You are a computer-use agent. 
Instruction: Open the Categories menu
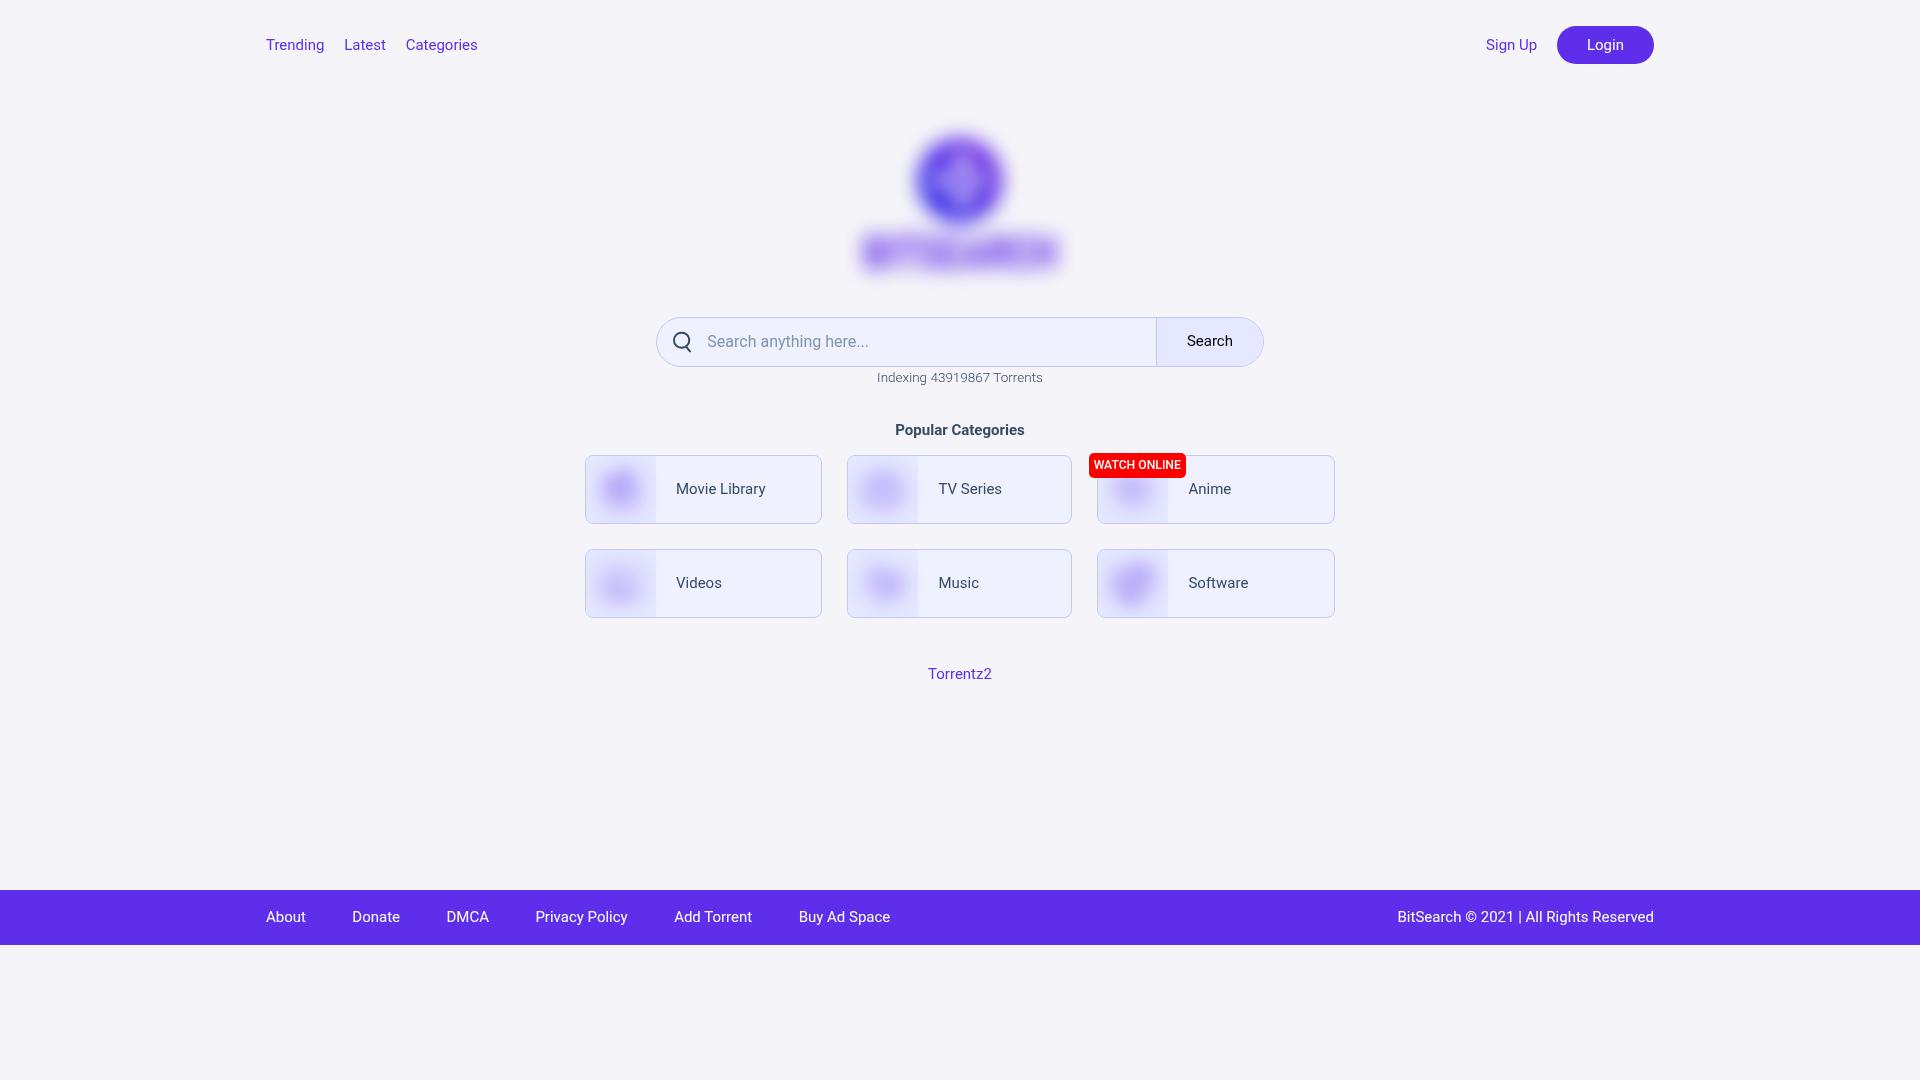[441, 45]
